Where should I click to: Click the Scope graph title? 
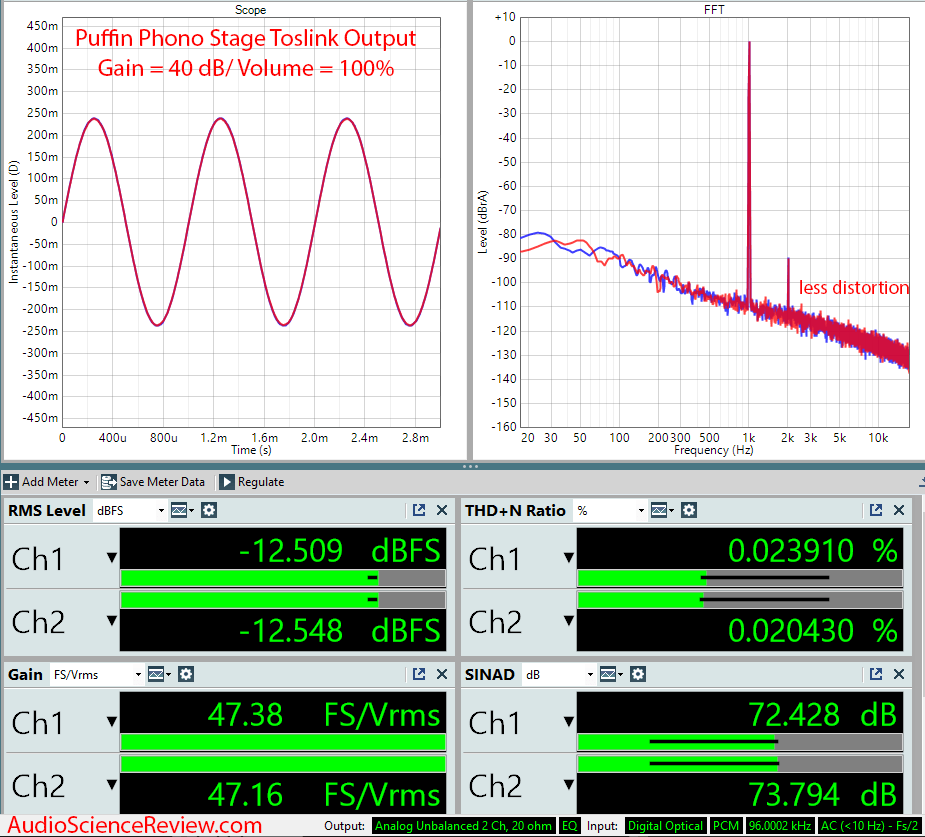pos(250,9)
